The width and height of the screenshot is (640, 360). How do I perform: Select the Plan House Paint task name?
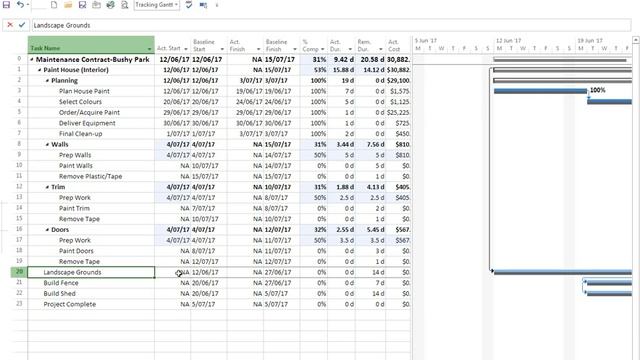84,91
